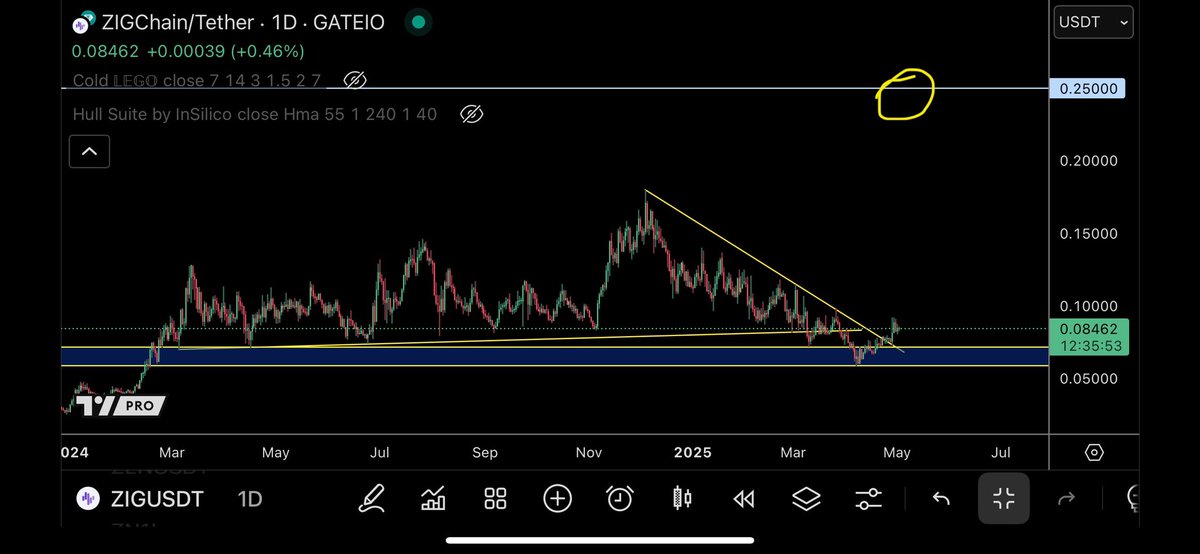Toggle visibility of Hull Suite indicator
1200x554 pixels.
pos(472,114)
